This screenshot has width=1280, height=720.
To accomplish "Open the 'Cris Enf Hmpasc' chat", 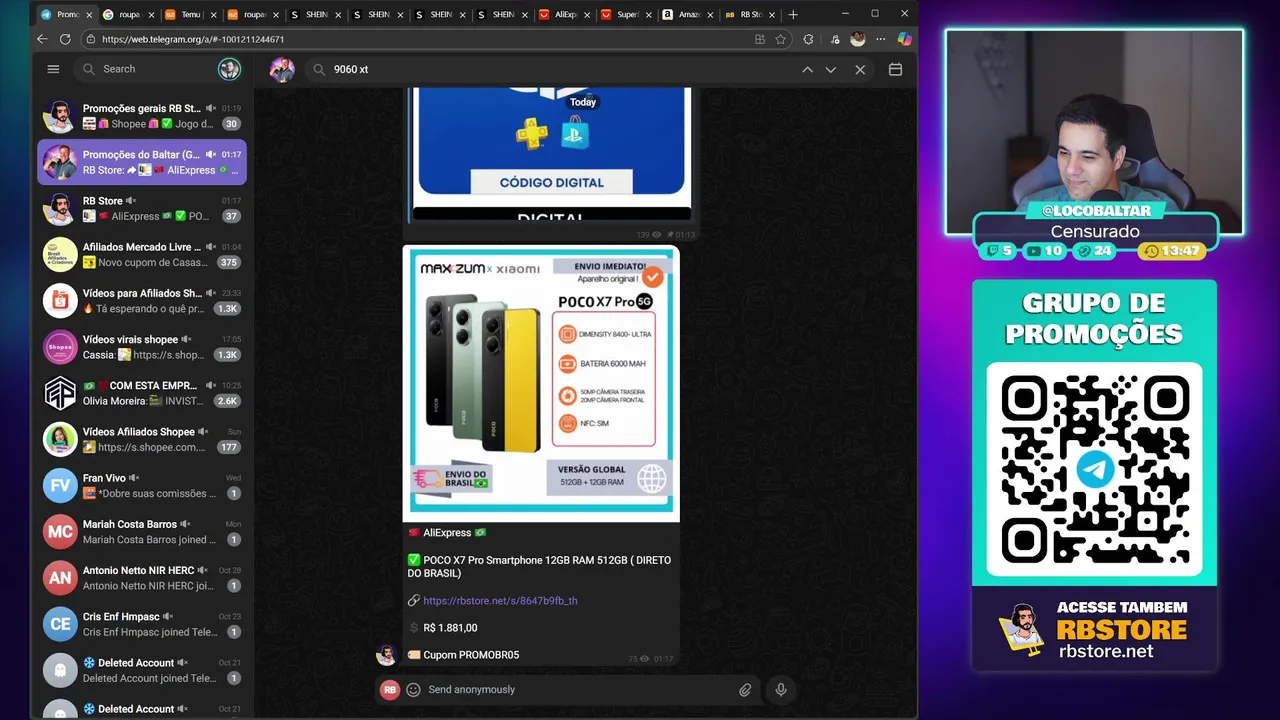I will tap(141, 624).
